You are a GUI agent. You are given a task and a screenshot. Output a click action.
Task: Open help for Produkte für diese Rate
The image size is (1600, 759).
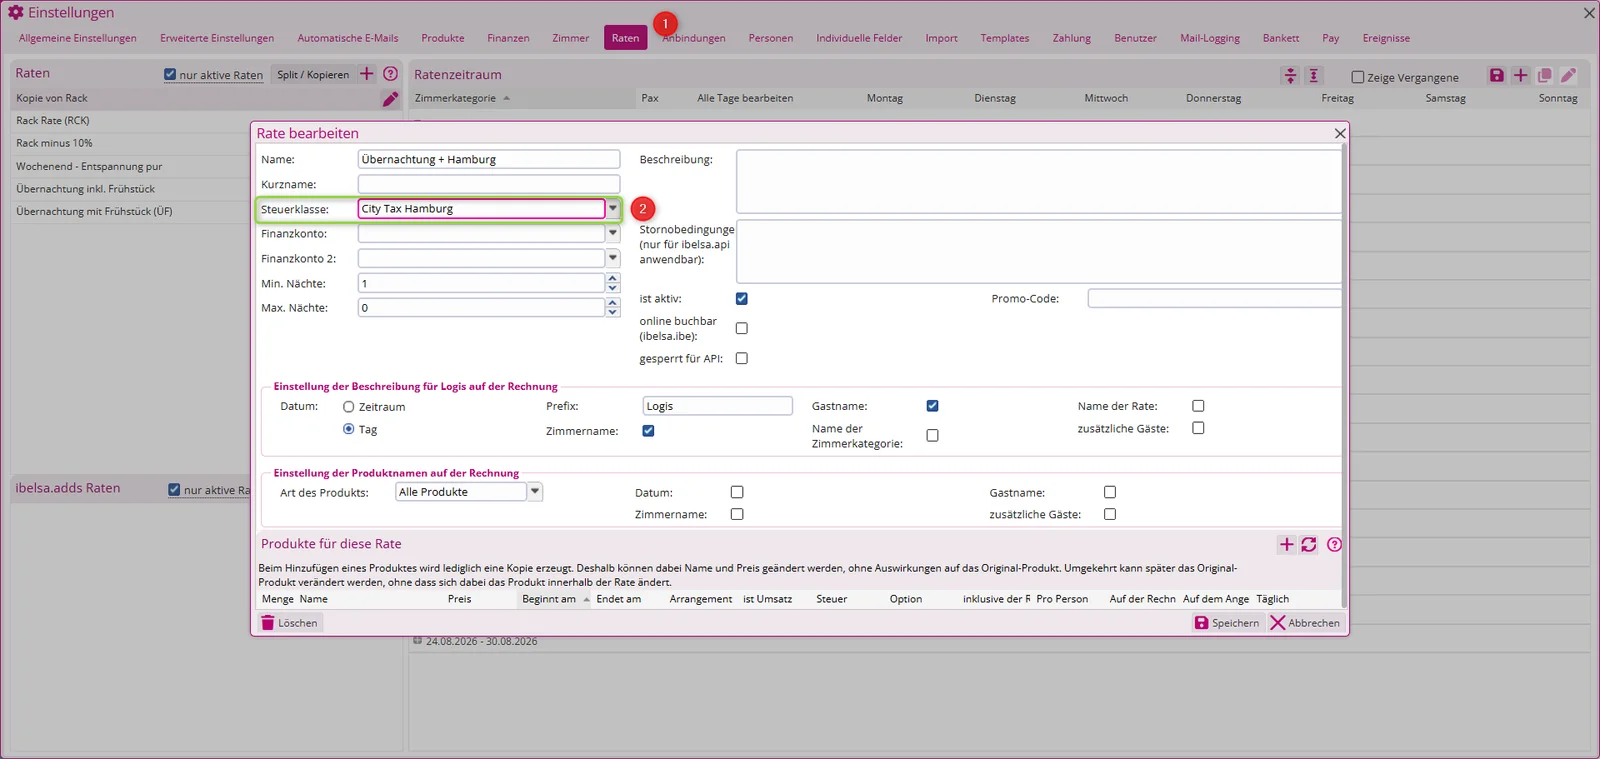point(1334,545)
